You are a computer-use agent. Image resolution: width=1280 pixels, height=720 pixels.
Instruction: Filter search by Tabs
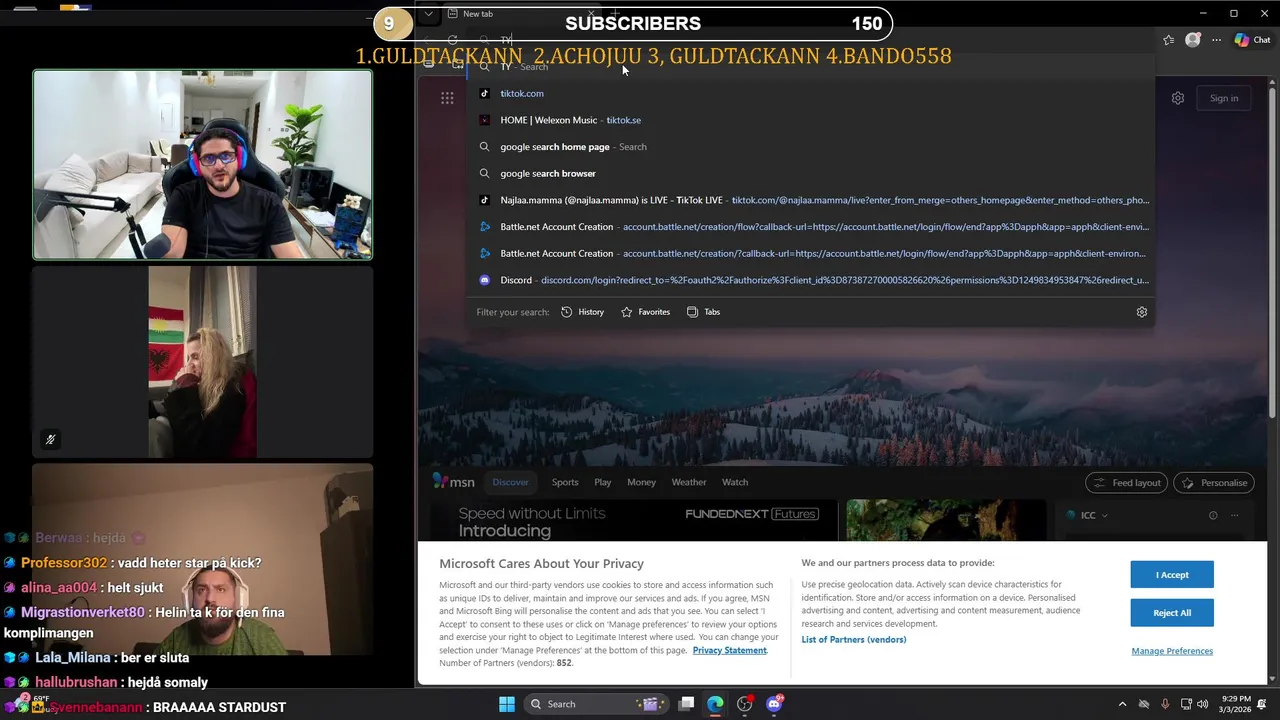(x=703, y=312)
